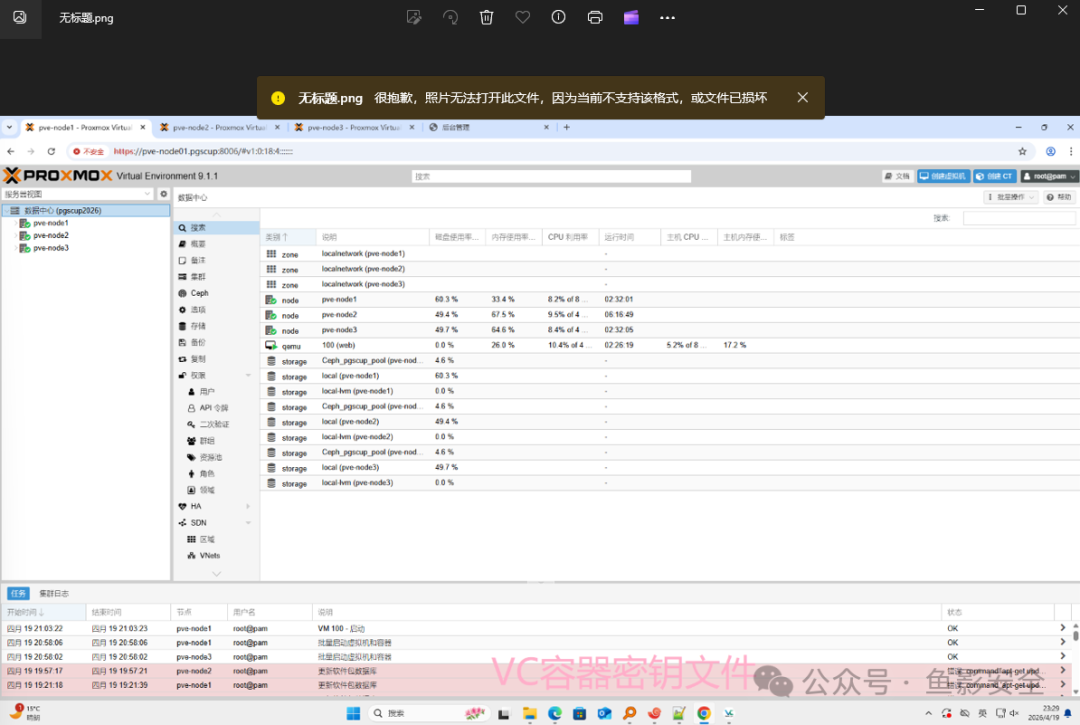Dismiss the unsupported format error notification
This screenshot has height=725, width=1080.
point(802,98)
